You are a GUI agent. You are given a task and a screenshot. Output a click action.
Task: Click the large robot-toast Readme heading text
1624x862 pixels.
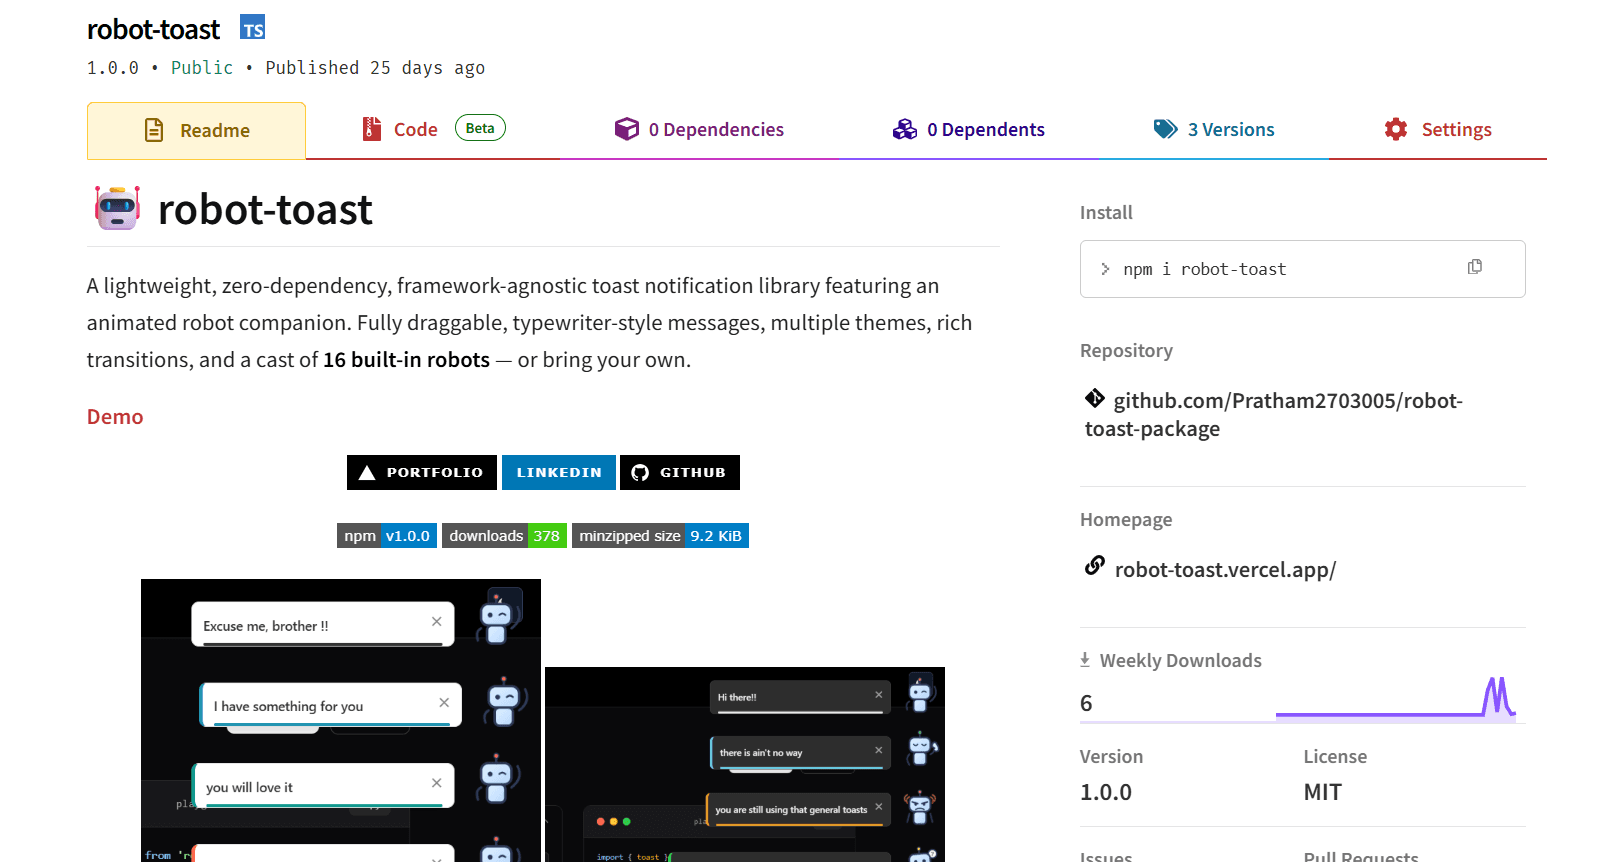[x=265, y=210]
